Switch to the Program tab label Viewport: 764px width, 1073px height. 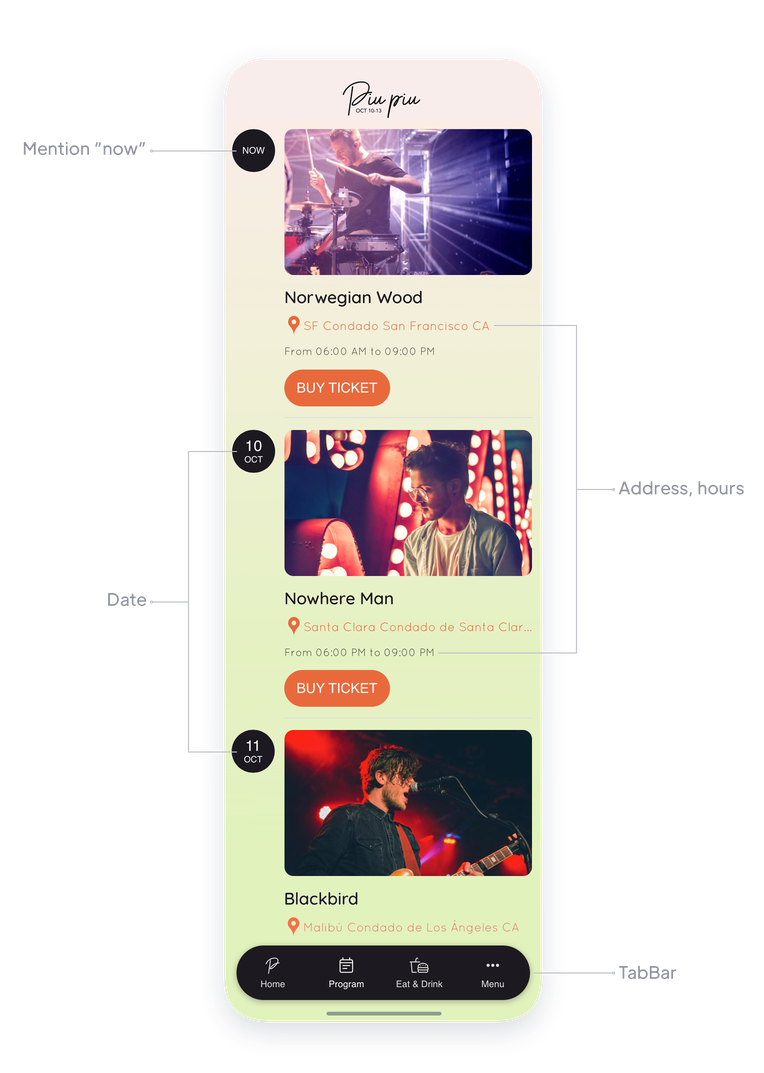346,984
